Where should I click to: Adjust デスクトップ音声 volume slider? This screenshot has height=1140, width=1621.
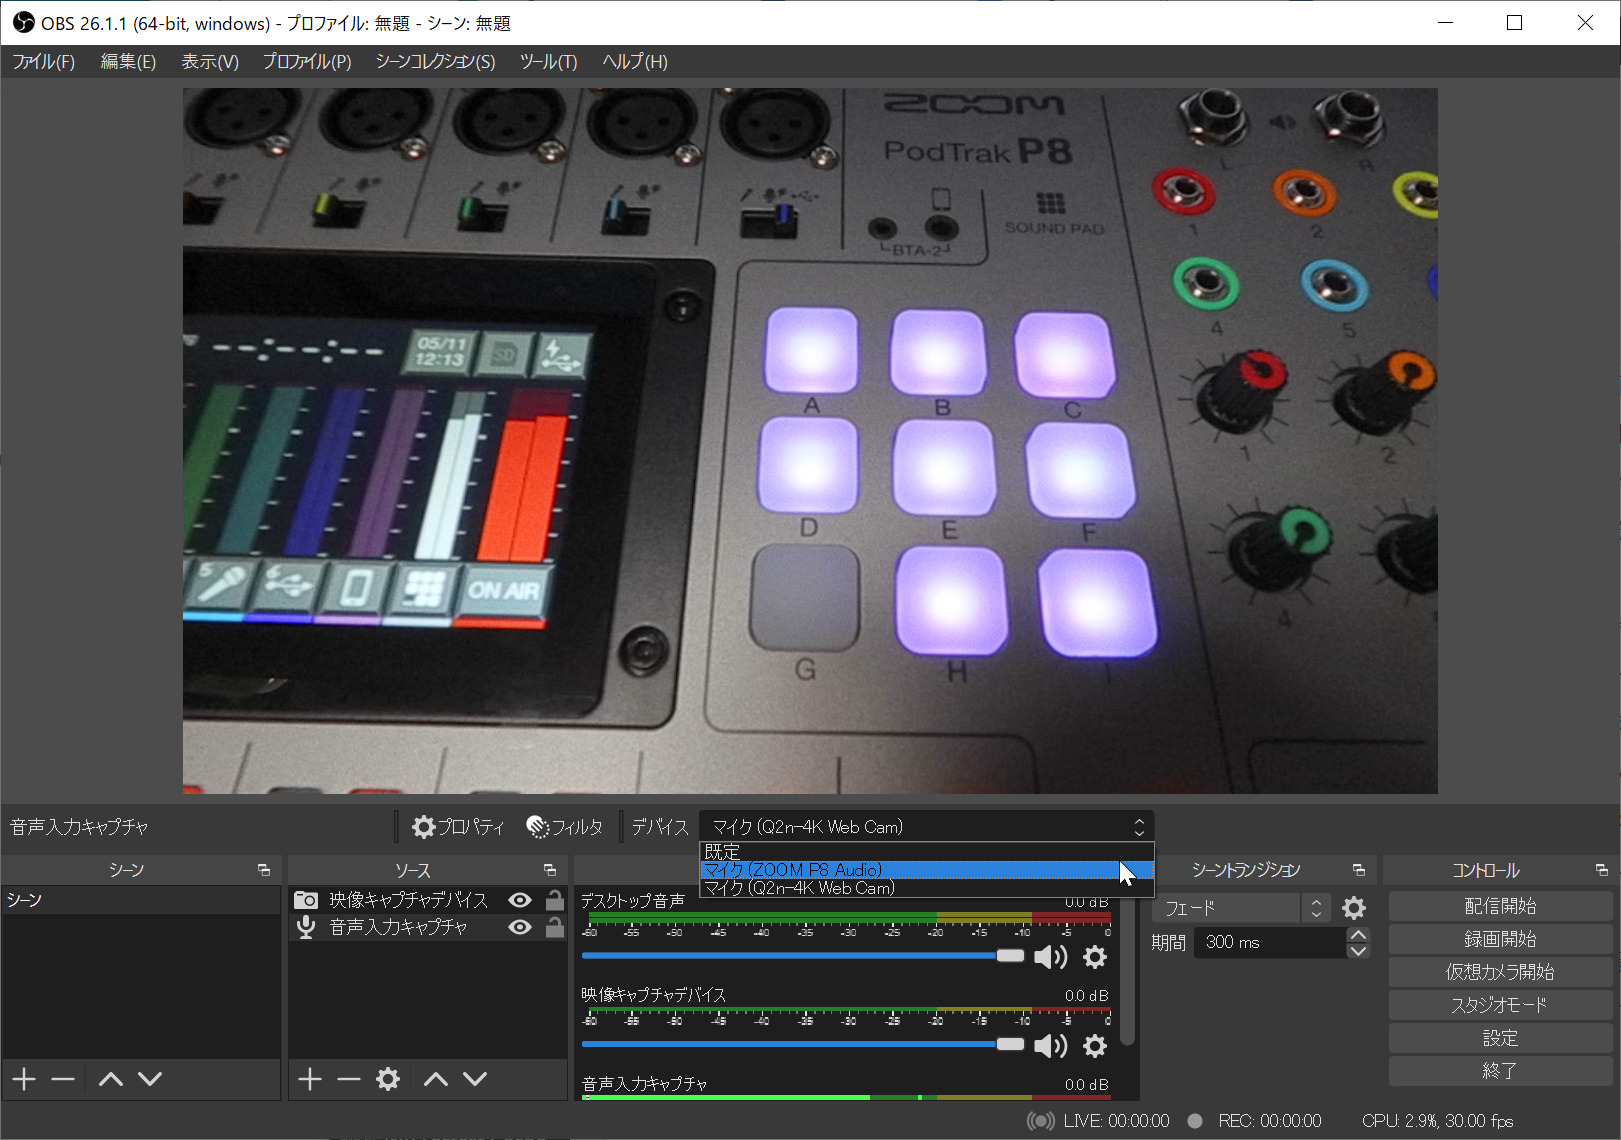(803, 956)
